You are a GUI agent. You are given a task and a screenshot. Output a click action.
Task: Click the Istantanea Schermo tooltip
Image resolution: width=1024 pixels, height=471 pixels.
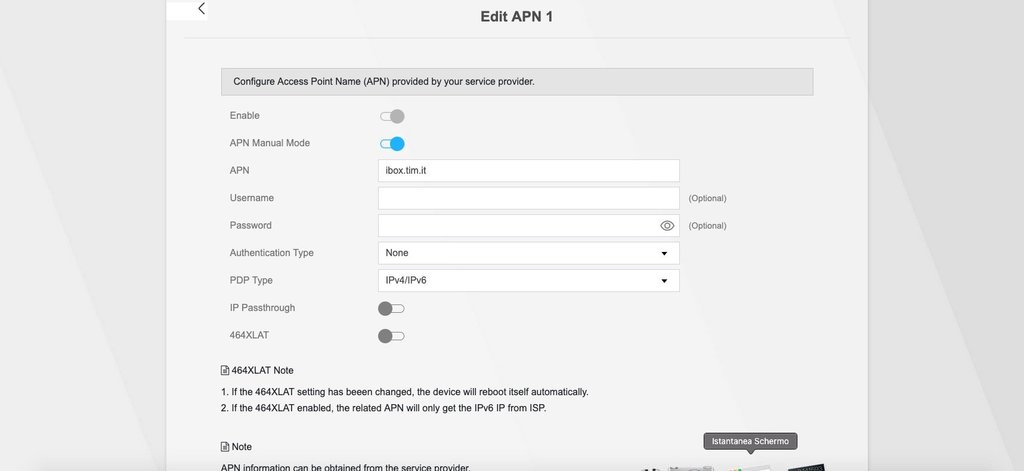pos(750,442)
